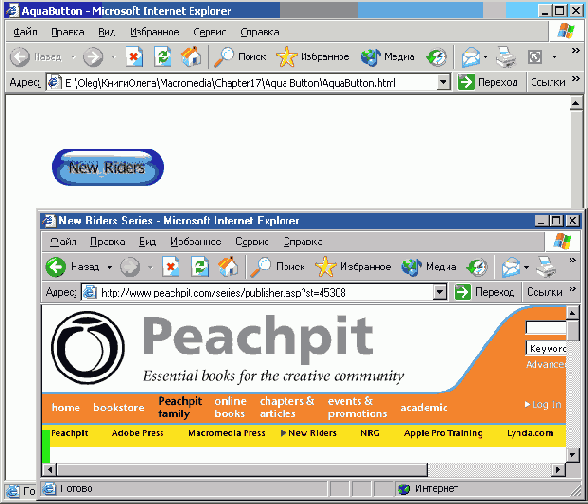Click the Переход go button in the front window

[x=484, y=292]
